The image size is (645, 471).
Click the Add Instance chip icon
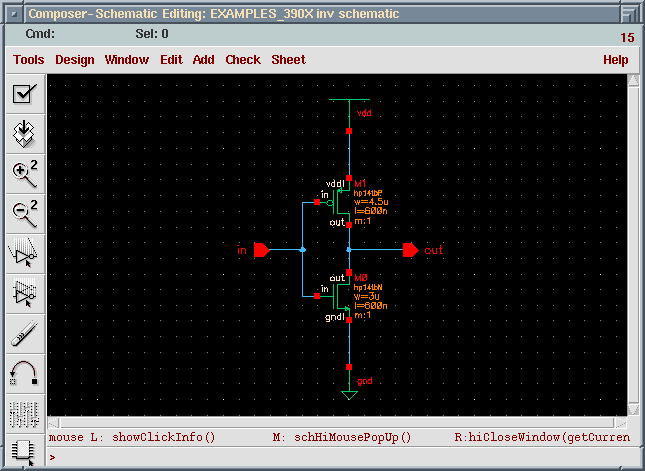pos(25,452)
